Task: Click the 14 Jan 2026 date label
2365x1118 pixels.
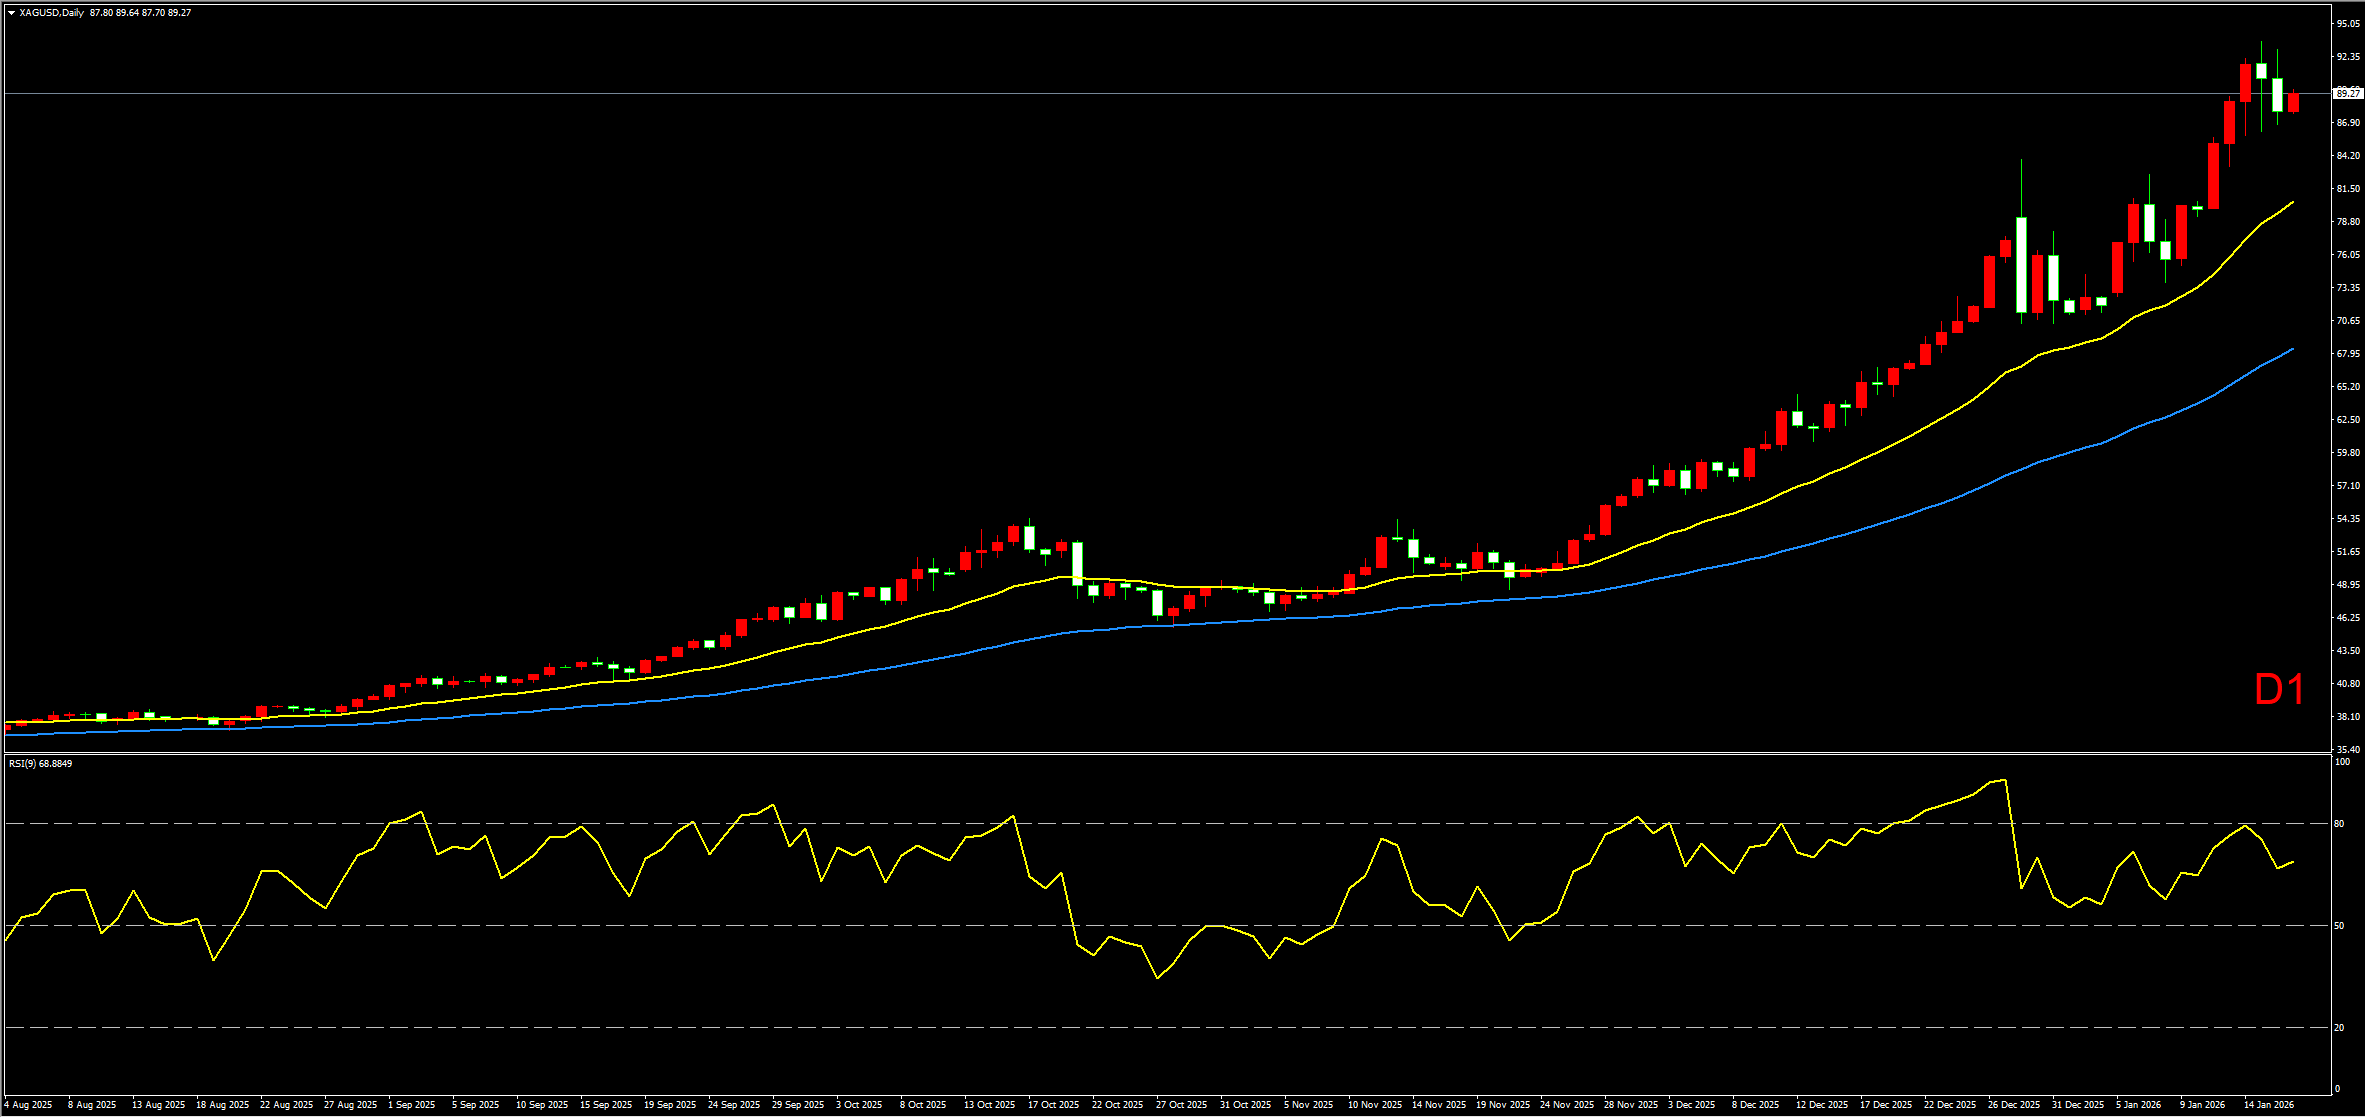Action: [x=2268, y=1105]
